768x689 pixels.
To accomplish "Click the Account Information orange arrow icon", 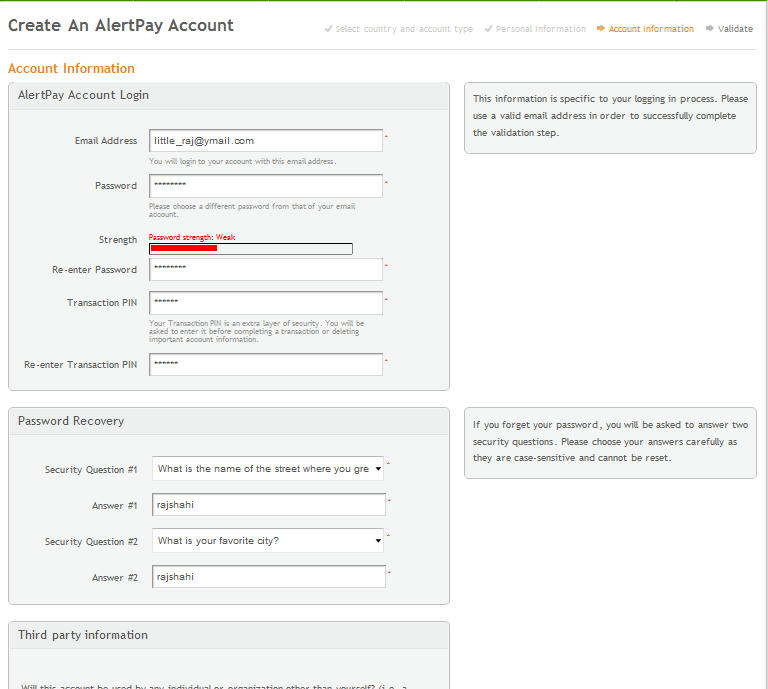I will pyautogui.click(x=600, y=29).
